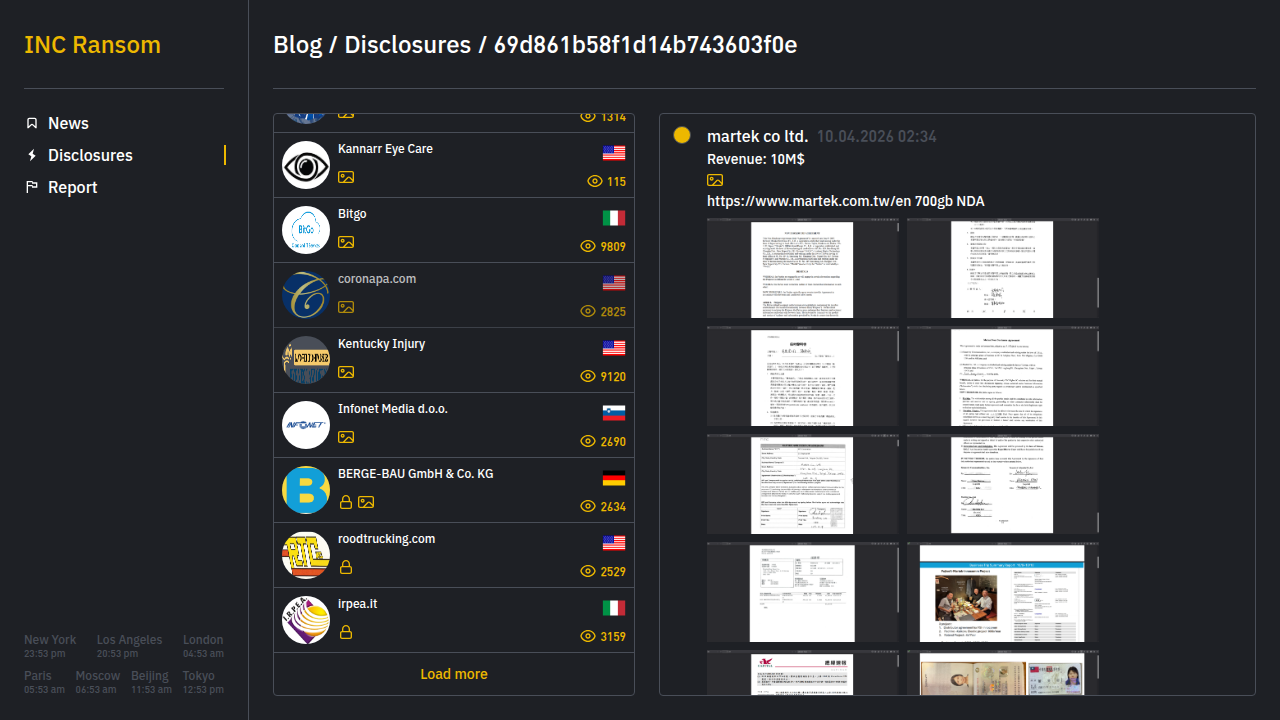Select Report in the sidebar
The width and height of the screenshot is (1280, 720).
pyautogui.click(x=72, y=187)
